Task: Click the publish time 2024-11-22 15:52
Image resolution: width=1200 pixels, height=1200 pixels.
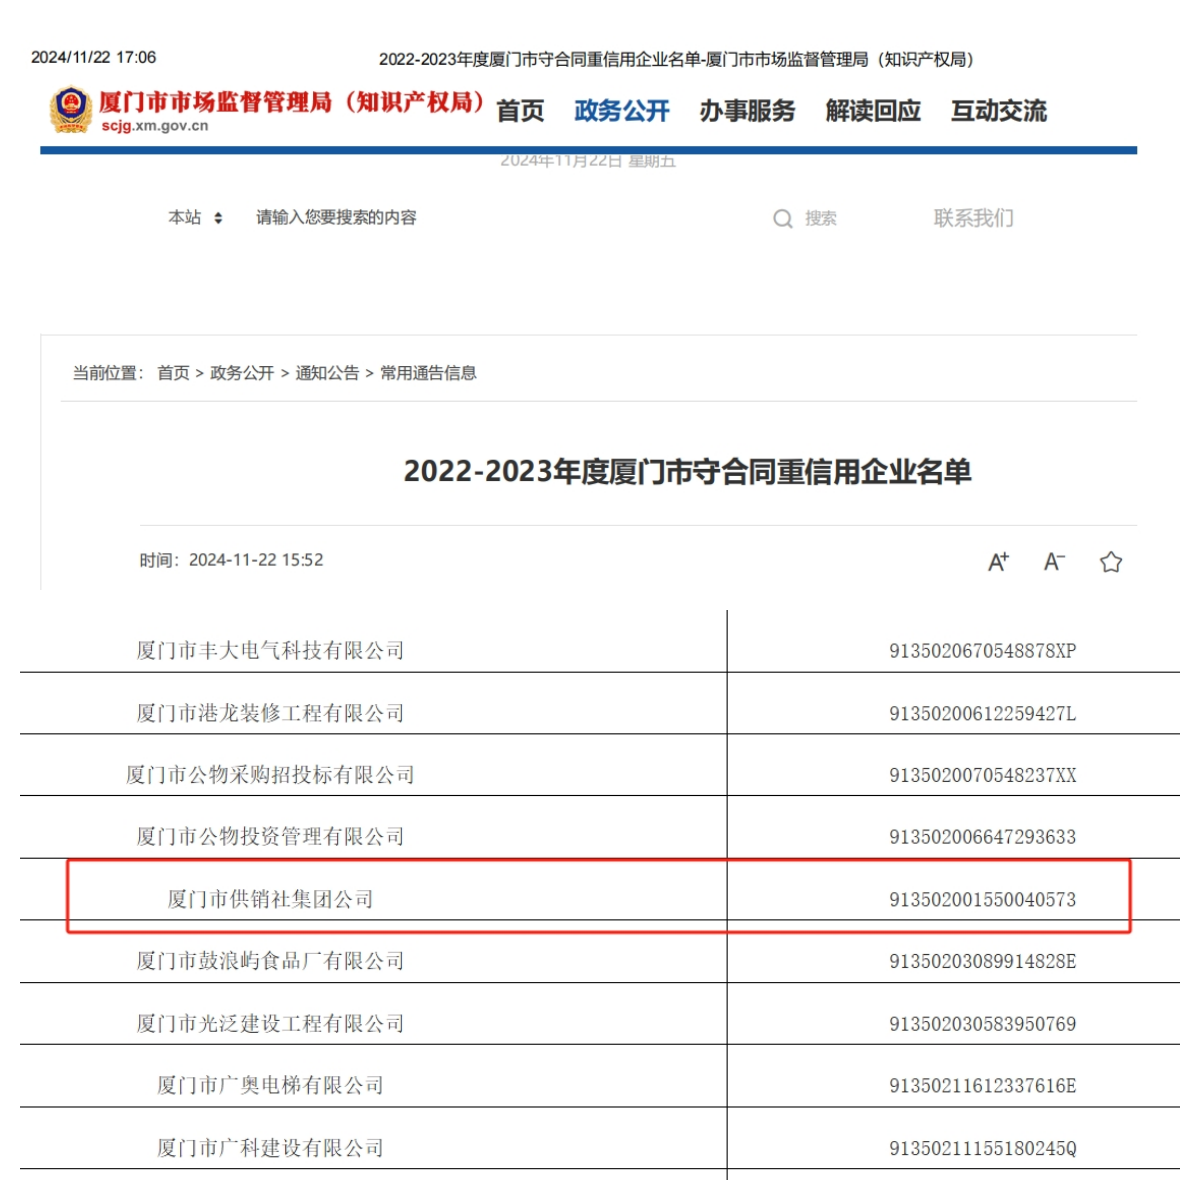Action: pyautogui.click(x=256, y=560)
